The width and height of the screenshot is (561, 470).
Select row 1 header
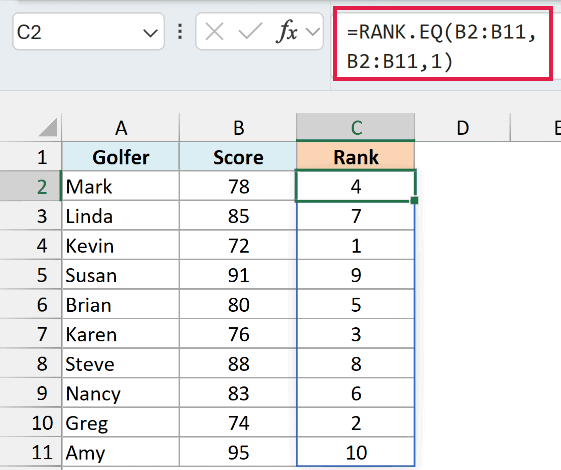pos(31,157)
